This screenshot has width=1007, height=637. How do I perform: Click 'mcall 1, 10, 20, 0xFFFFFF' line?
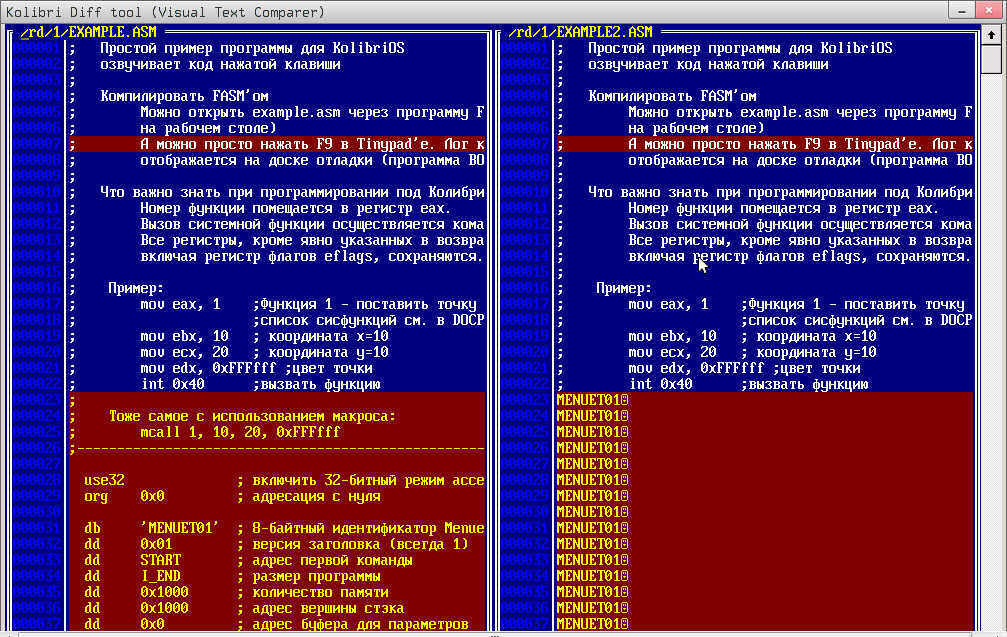(240, 432)
